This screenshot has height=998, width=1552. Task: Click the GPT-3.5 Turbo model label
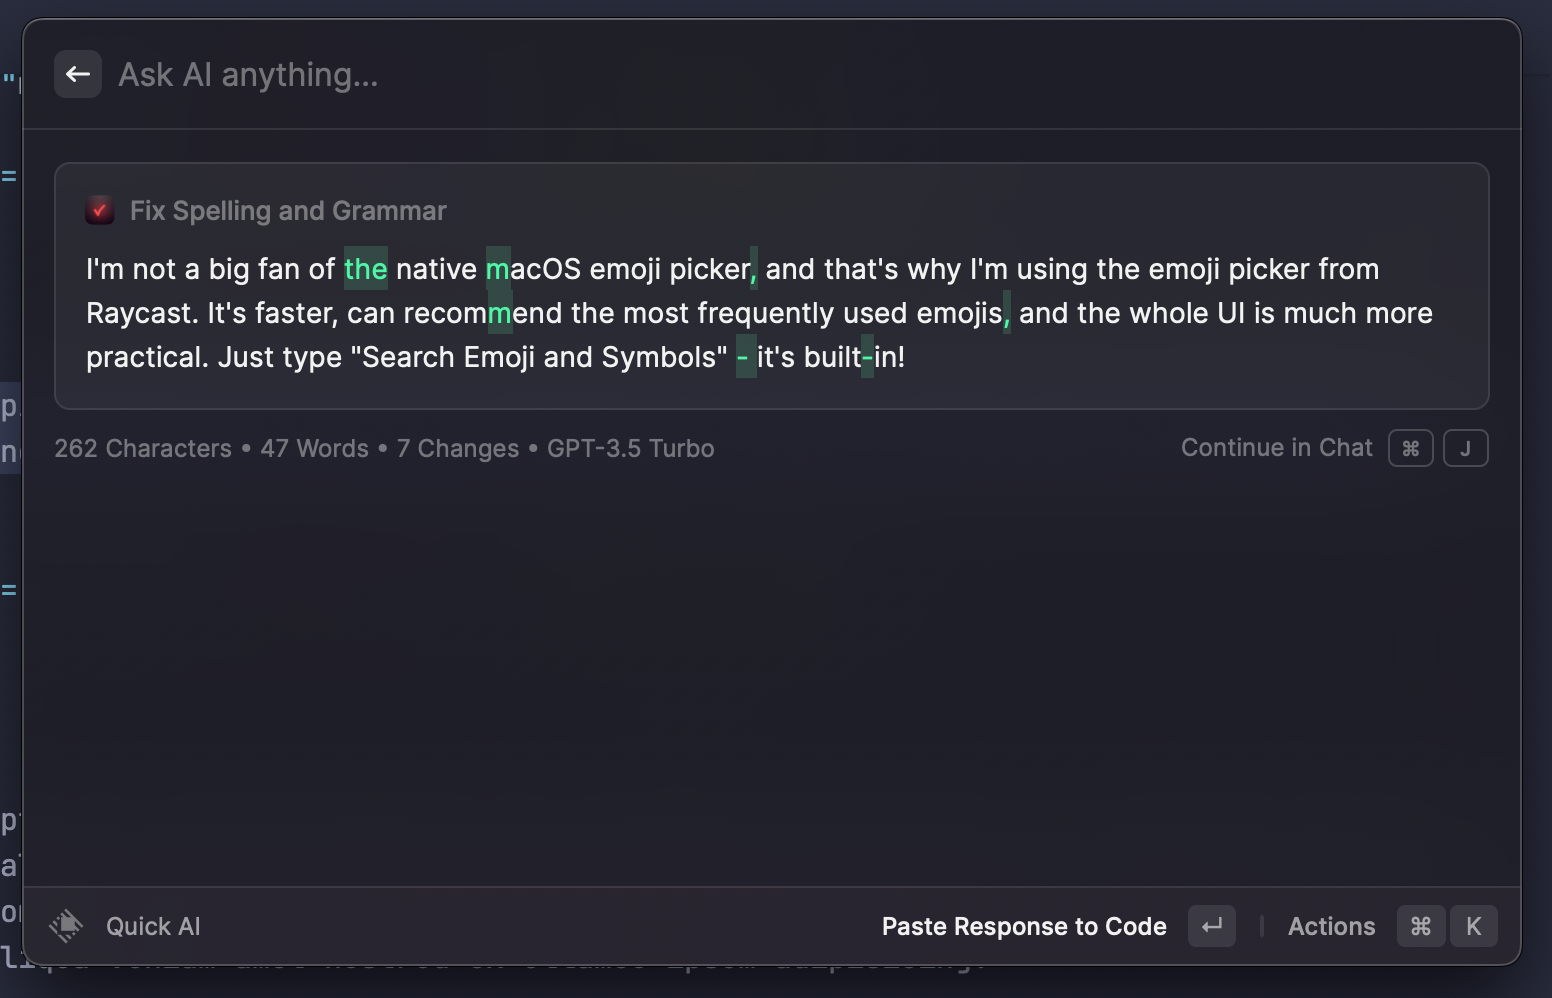pyautogui.click(x=630, y=448)
